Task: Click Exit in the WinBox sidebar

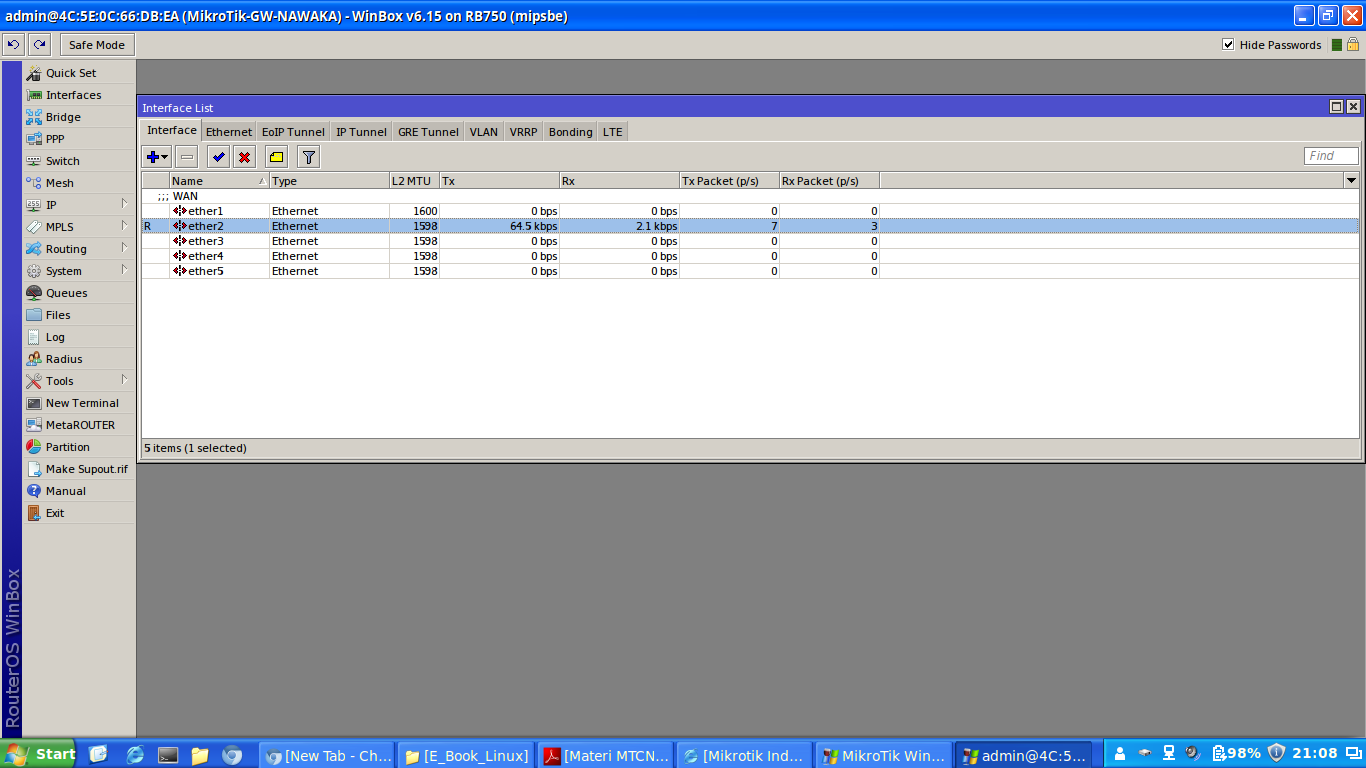Action: (78, 513)
